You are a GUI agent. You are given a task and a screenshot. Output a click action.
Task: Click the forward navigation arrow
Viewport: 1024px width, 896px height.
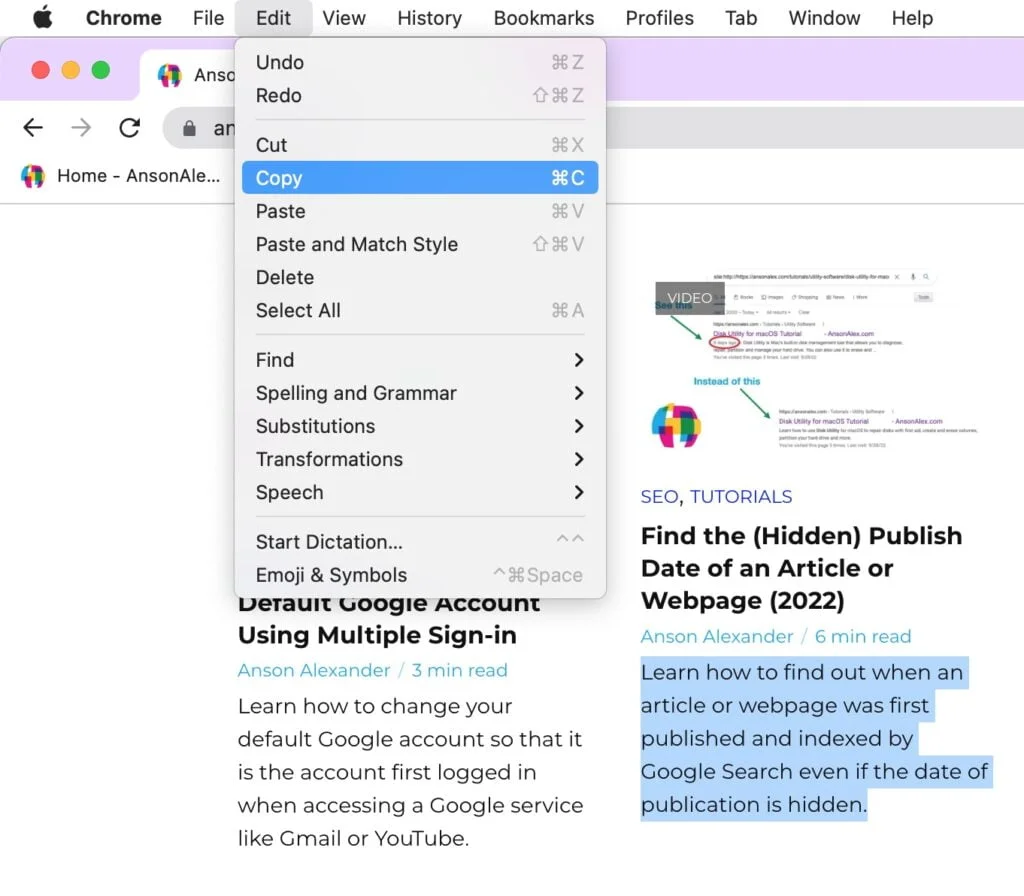81,127
